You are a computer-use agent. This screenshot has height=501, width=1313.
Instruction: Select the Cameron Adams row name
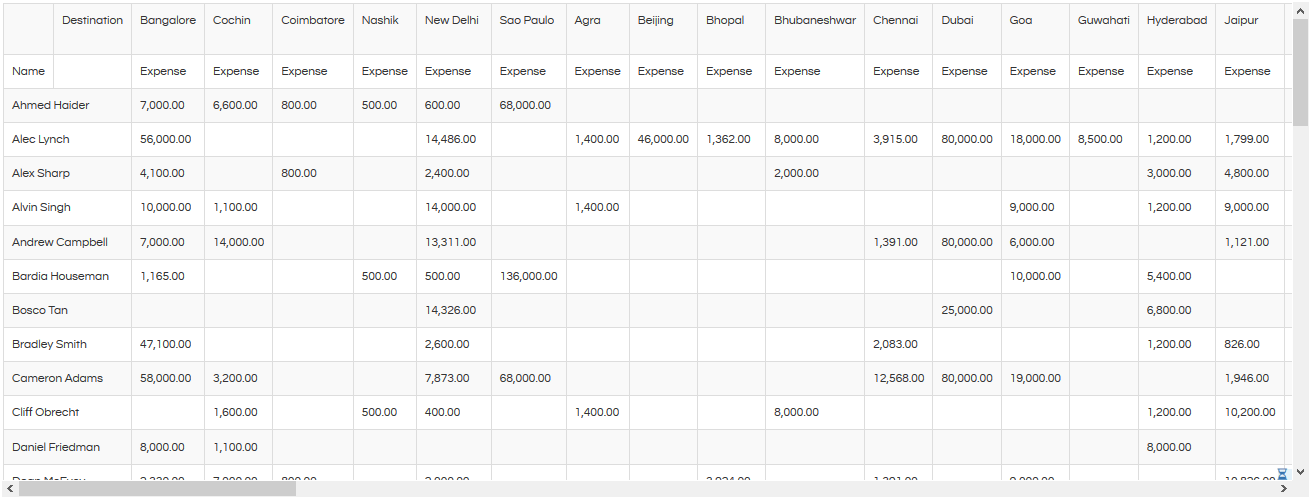[67, 378]
